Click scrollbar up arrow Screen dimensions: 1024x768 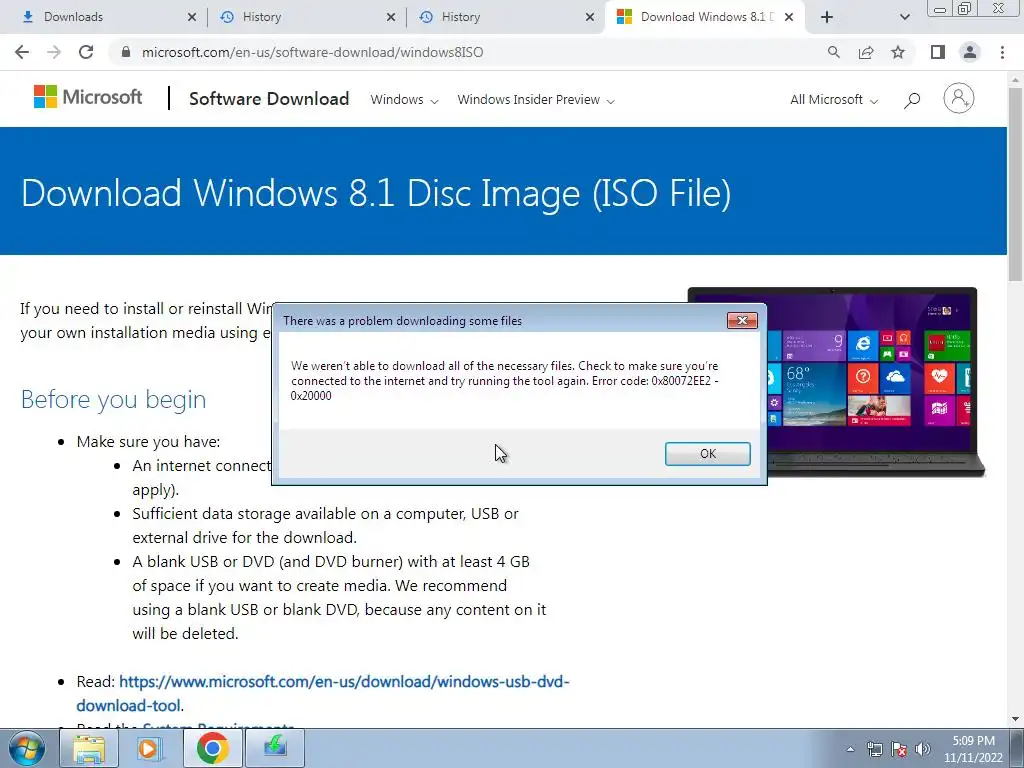(1016, 79)
